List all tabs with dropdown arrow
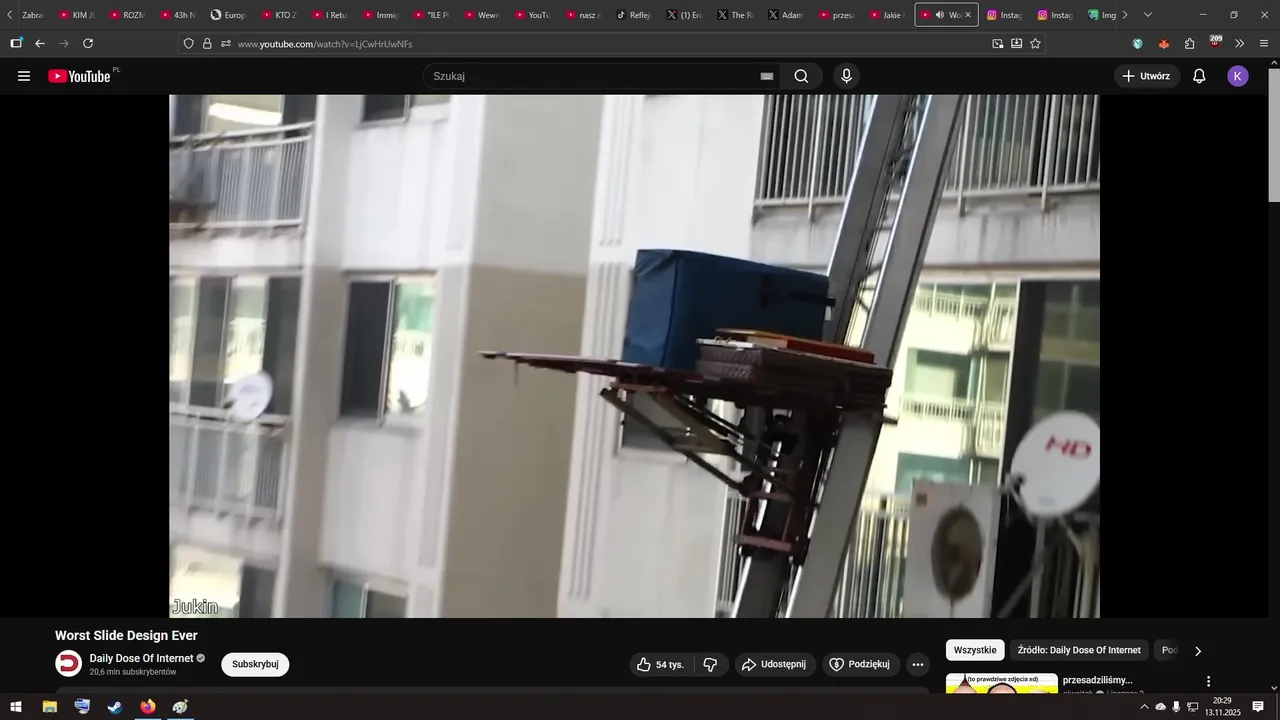This screenshot has height=720, width=1280. coord(1147,15)
